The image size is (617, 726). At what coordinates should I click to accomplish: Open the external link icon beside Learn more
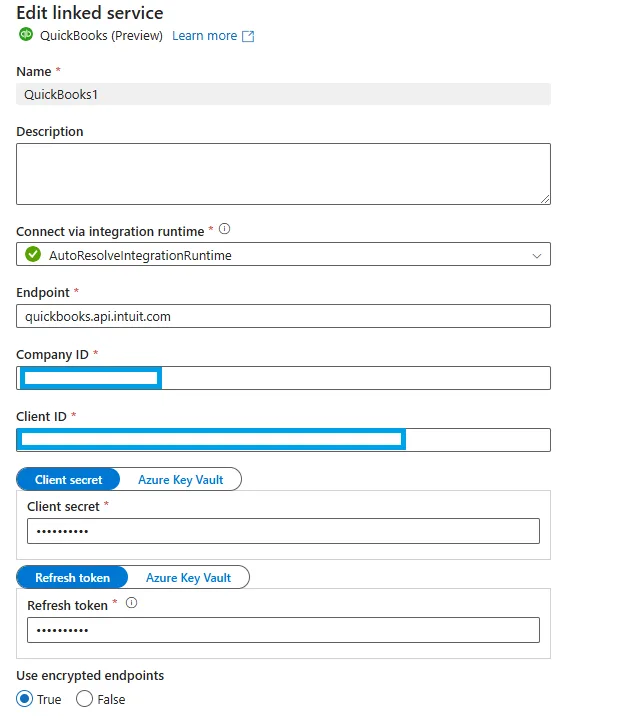(x=248, y=36)
